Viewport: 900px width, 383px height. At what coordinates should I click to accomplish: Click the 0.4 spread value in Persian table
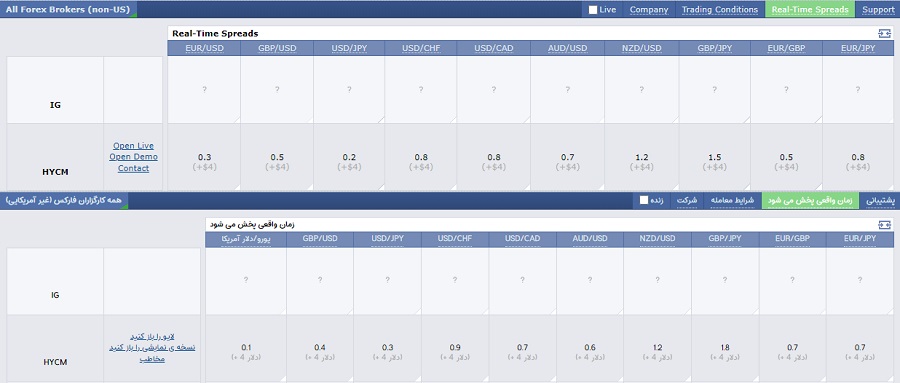pyautogui.click(x=320, y=347)
